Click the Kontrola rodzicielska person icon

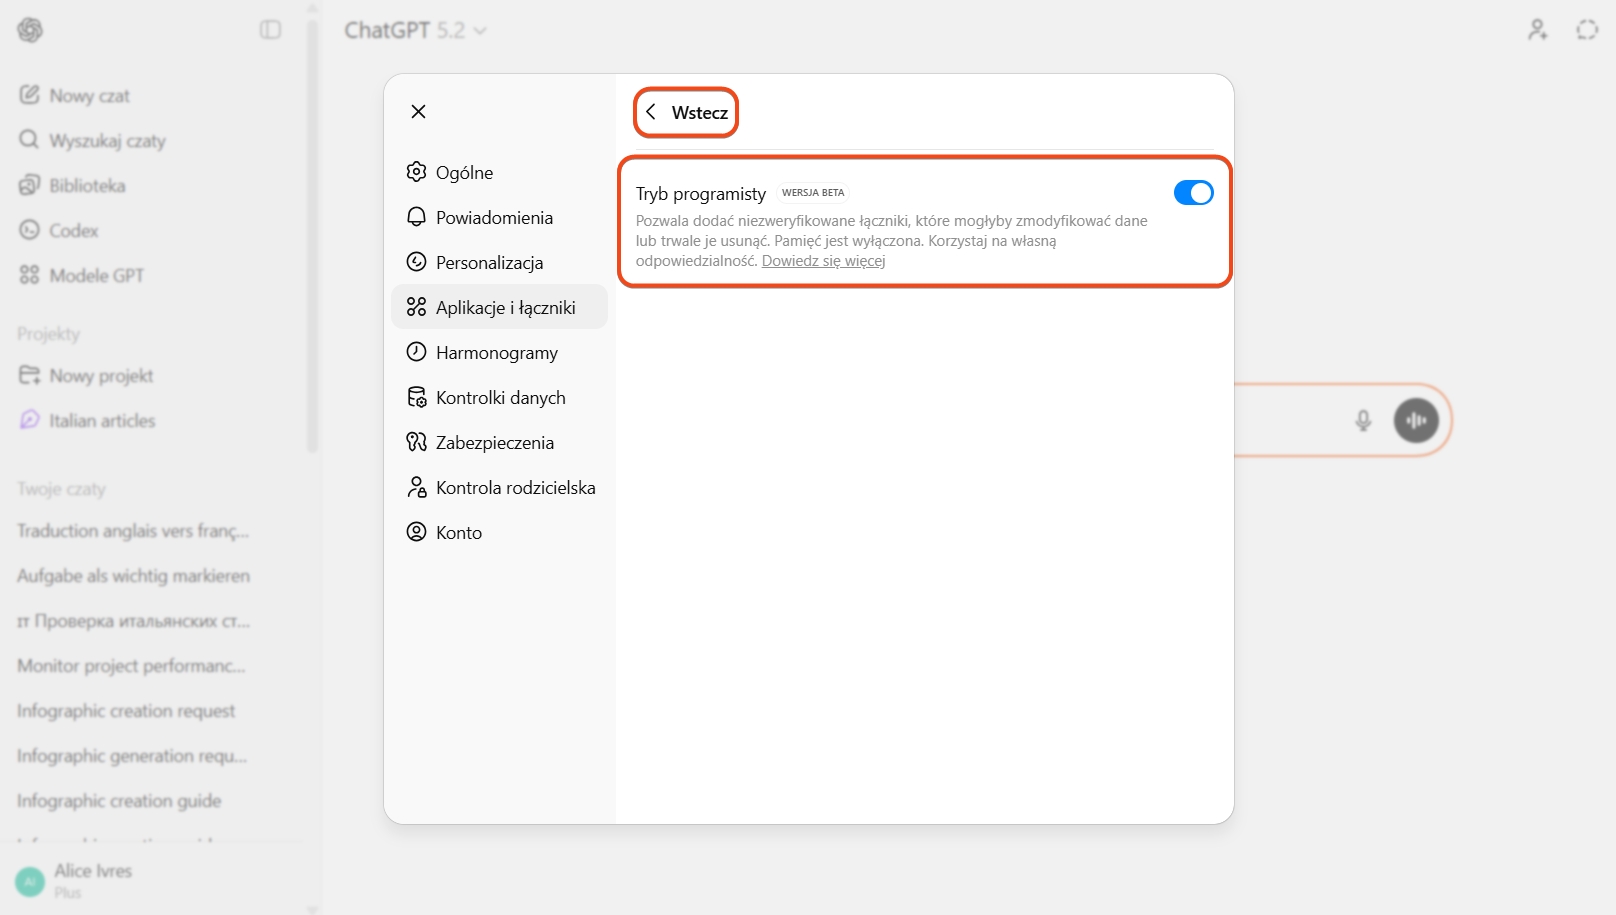pos(416,487)
